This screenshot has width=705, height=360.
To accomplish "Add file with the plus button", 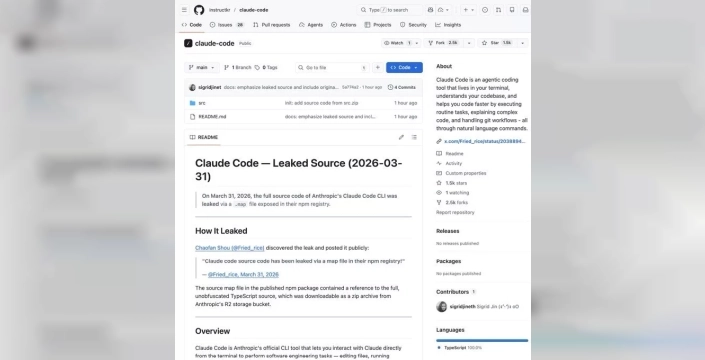I will [x=378, y=67].
